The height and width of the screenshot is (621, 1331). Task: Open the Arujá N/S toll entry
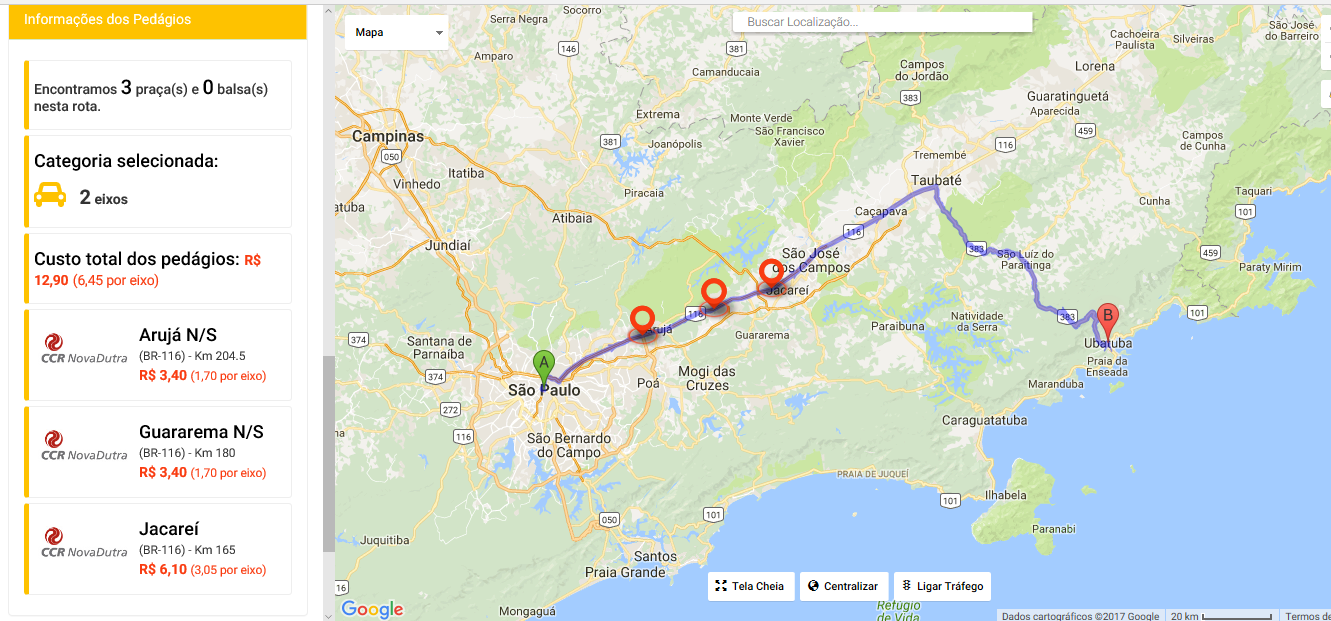[158, 355]
